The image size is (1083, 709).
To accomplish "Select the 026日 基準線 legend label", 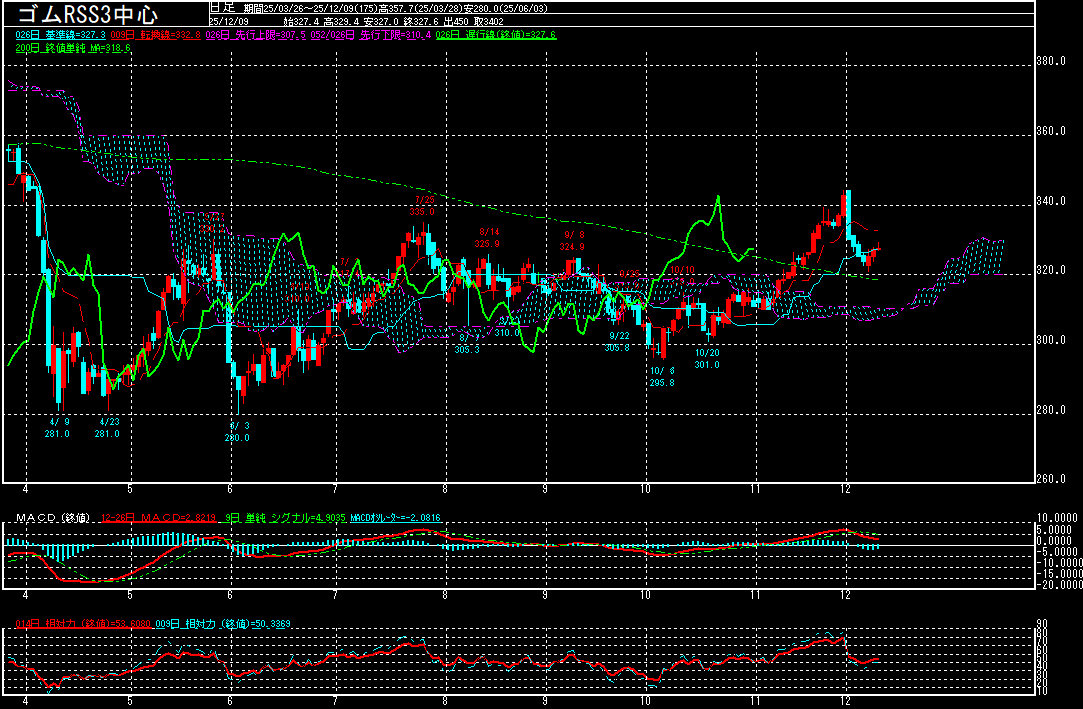I will 62,35.
